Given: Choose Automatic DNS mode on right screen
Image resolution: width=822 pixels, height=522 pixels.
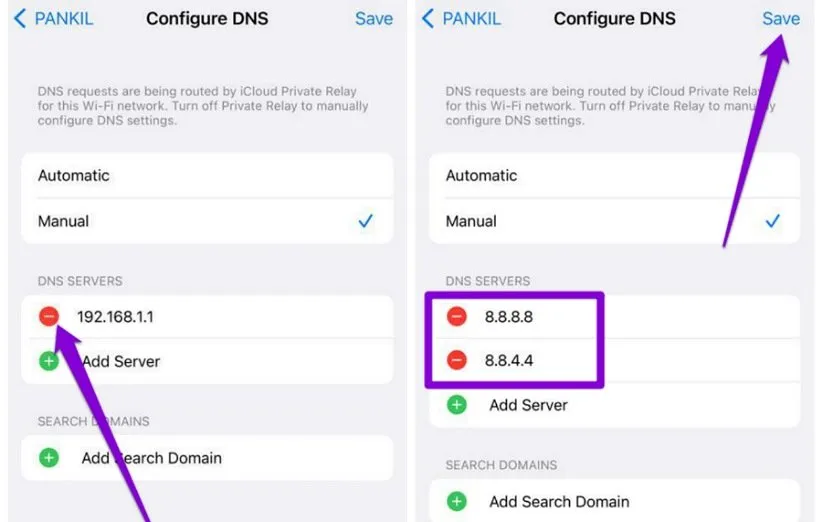Looking at the screenshot, I should click(481, 175).
